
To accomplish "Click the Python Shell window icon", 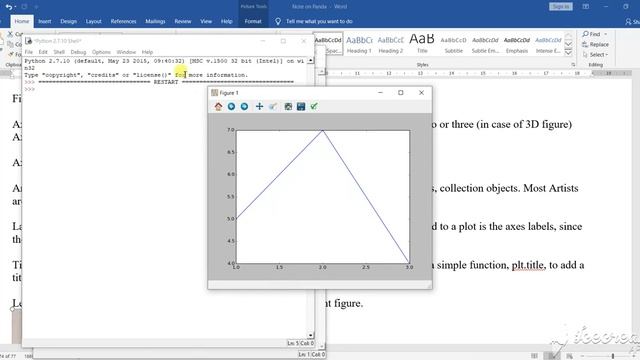I will pos(28,41).
